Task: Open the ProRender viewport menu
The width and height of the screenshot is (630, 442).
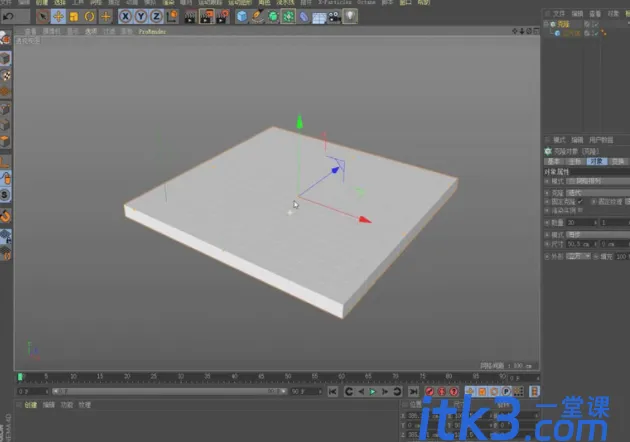Action: (x=152, y=31)
